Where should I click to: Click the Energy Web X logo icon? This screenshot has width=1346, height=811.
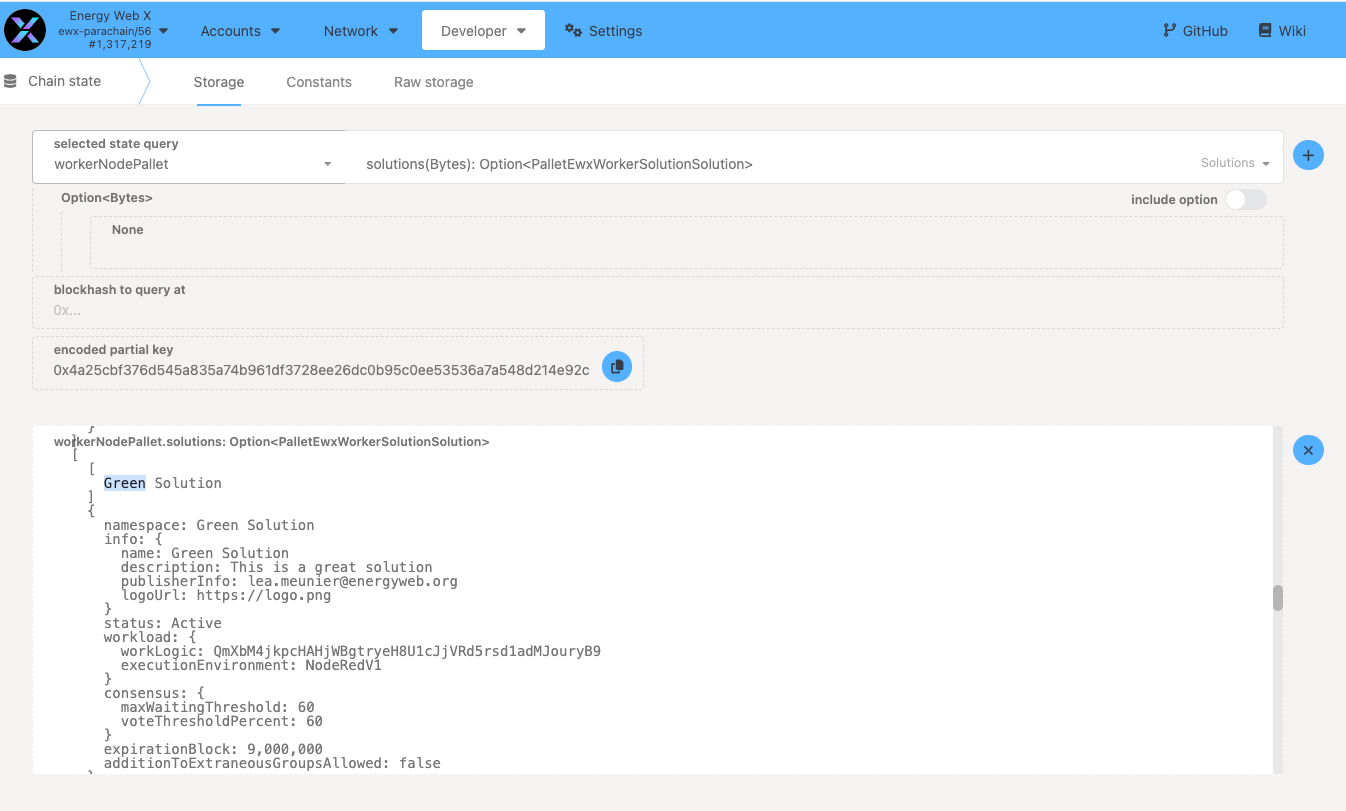pos(25,30)
